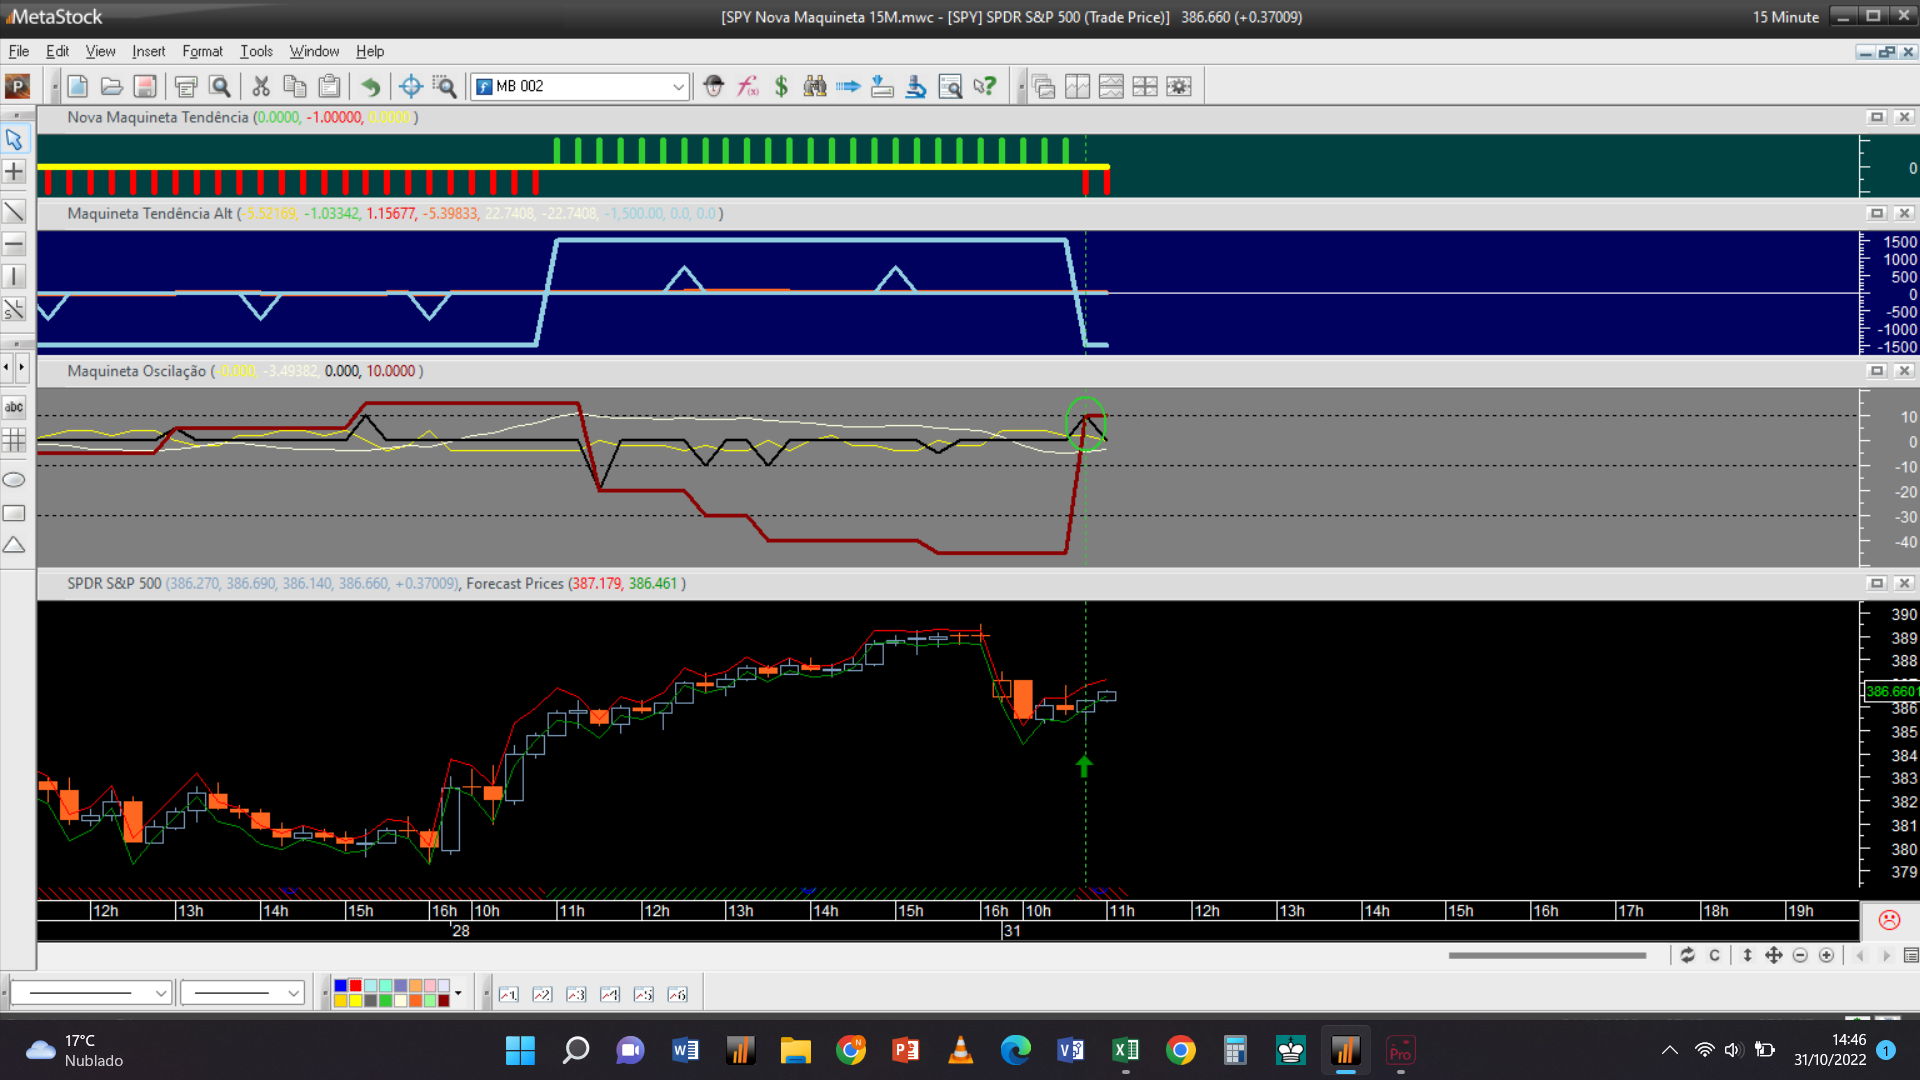This screenshot has height=1080, width=1920.
Task: Open the Format menu
Action: pyautogui.click(x=202, y=51)
